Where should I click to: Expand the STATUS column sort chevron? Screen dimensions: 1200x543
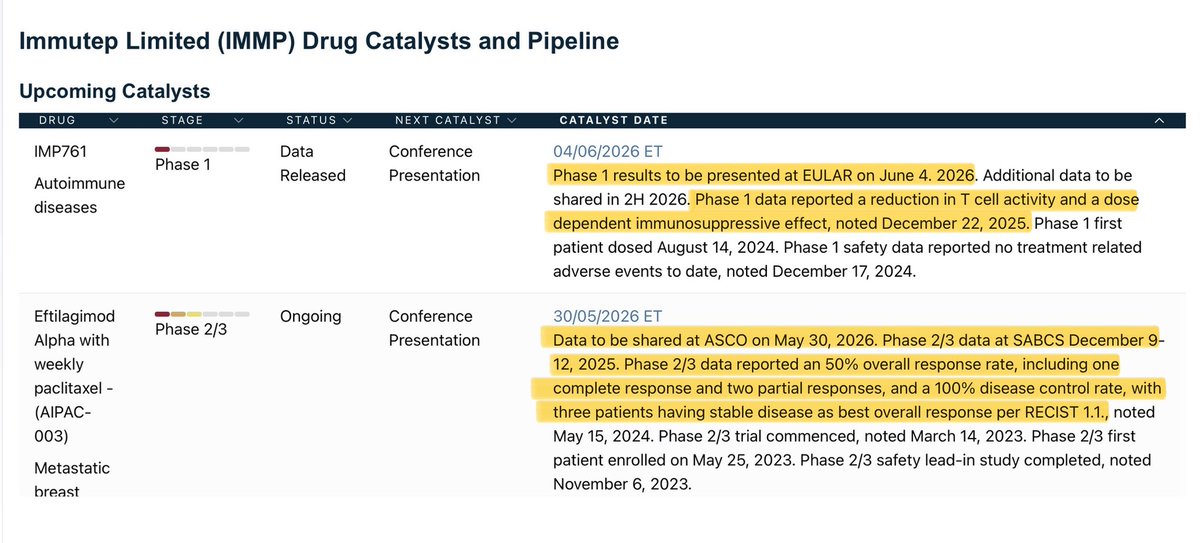pyautogui.click(x=348, y=120)
